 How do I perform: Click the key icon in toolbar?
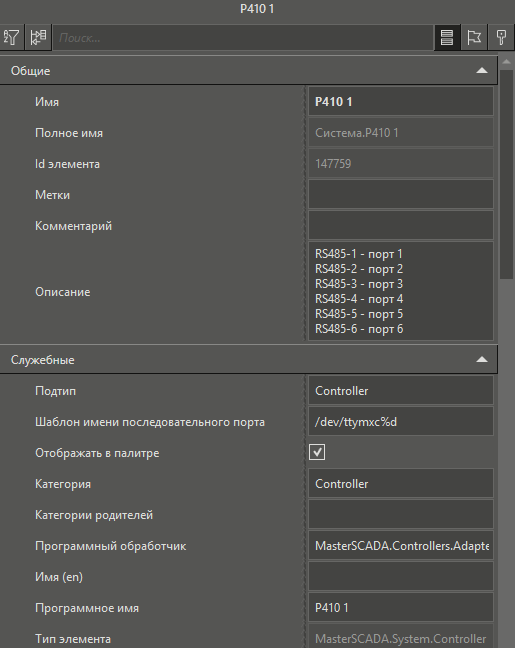coord(501,38)
